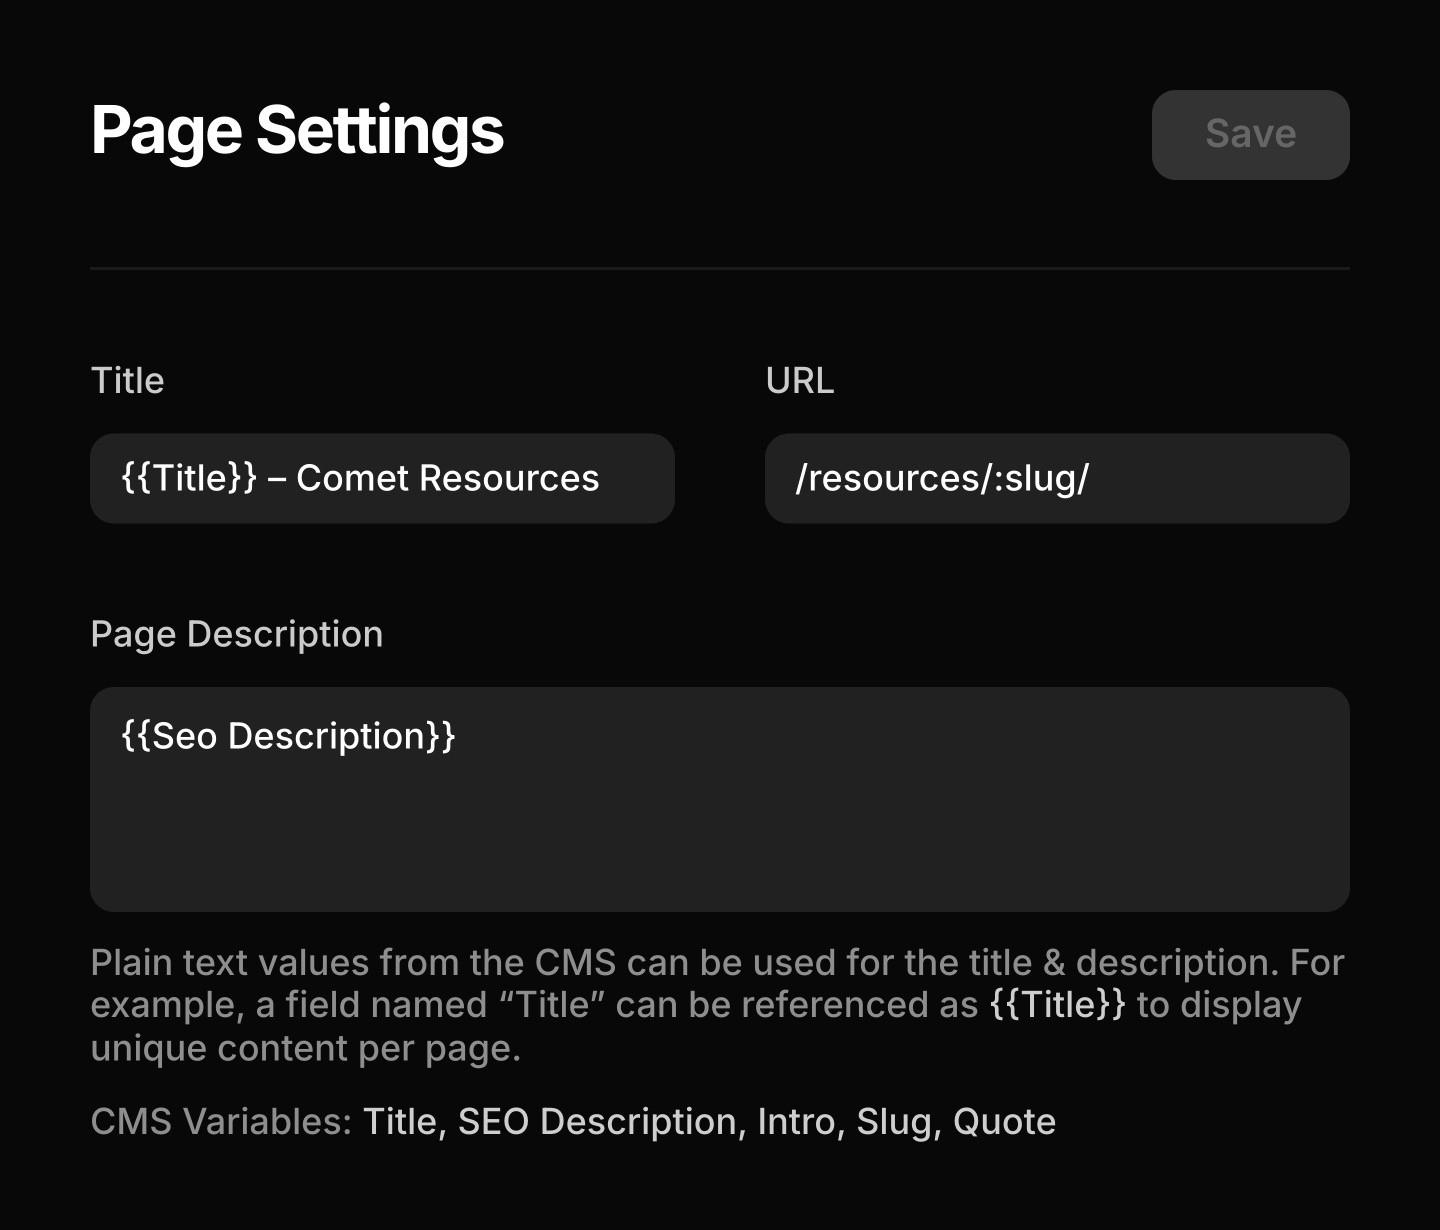This screenshot has width=1440, height=1230.
Task: Select the URL field label
Action: coord(799,381)
